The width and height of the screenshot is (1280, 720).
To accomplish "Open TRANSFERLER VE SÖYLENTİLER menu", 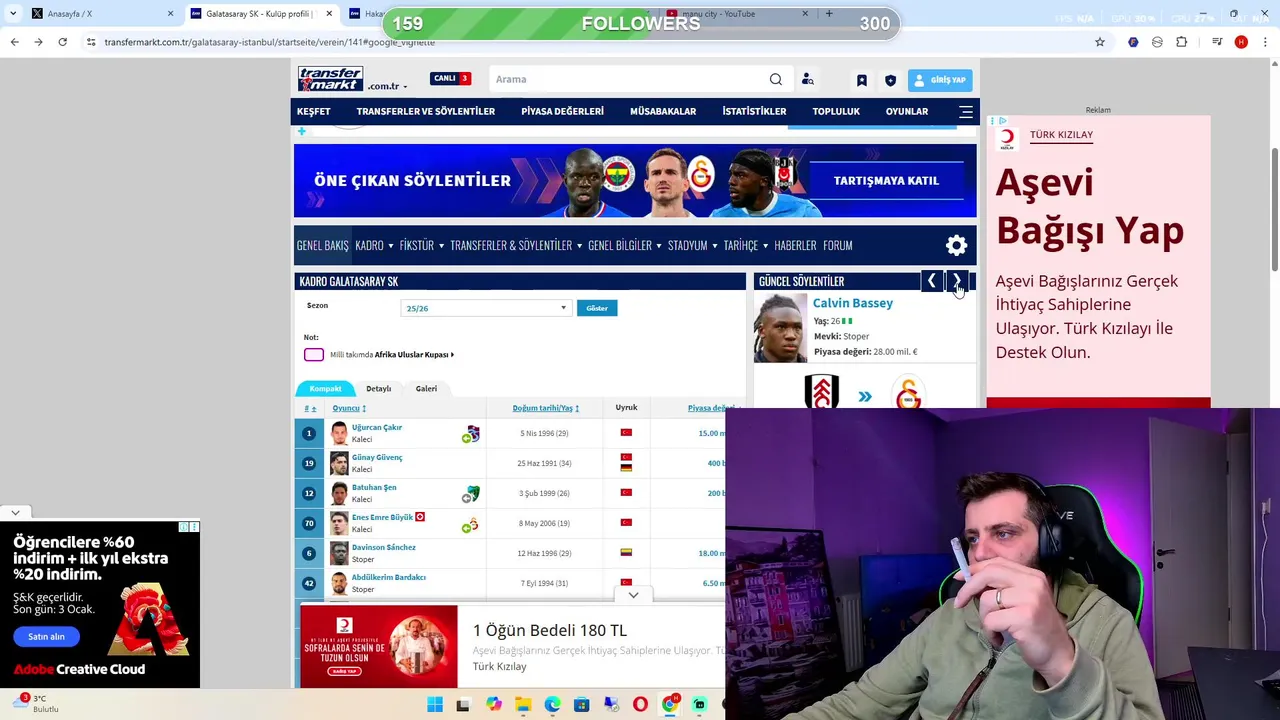I will point(425,111).
